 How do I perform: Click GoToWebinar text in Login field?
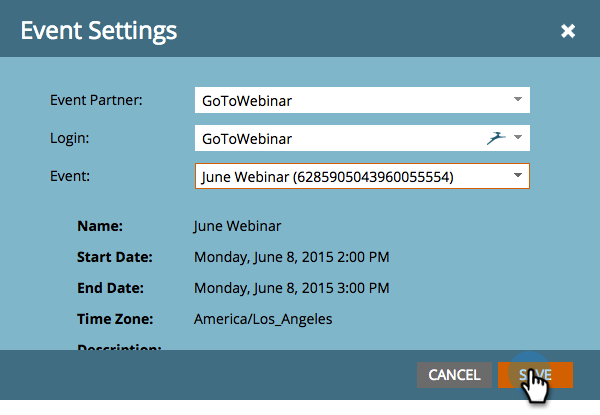pyautogui.click(x=247, y=139)
